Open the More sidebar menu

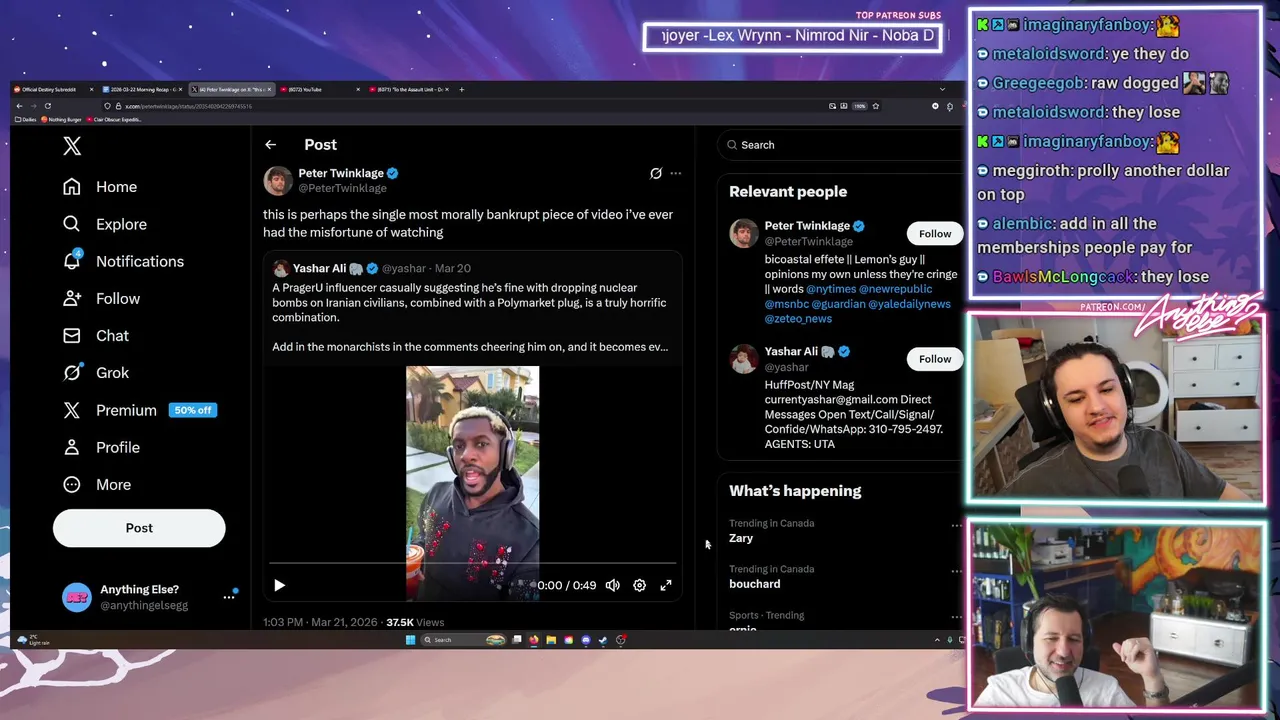pos(96,484)
